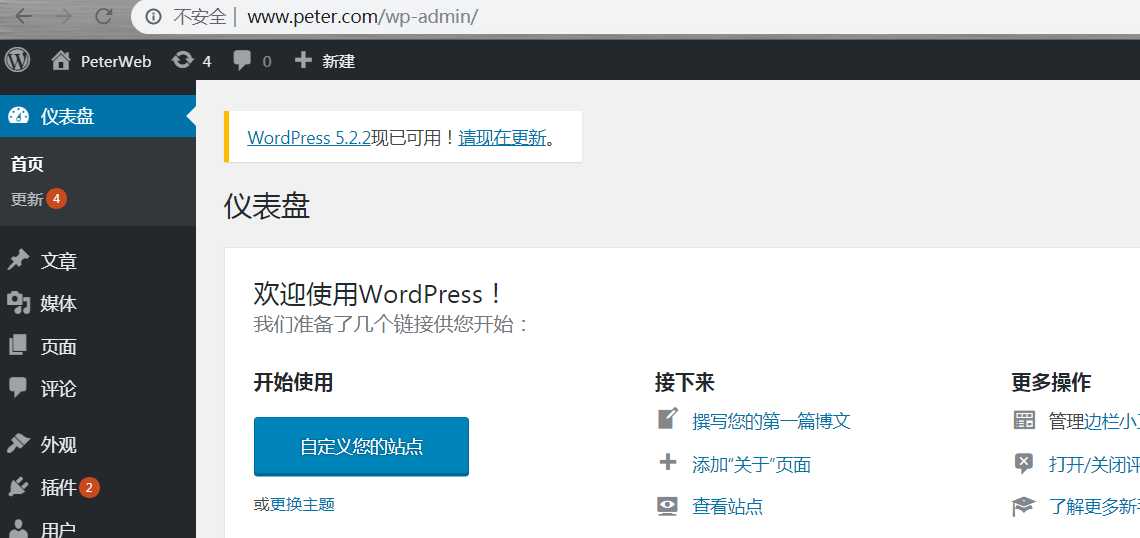Open 外观 in the sidebar
This screenshot has height=538, width=1140.
[x=59, y=444]
